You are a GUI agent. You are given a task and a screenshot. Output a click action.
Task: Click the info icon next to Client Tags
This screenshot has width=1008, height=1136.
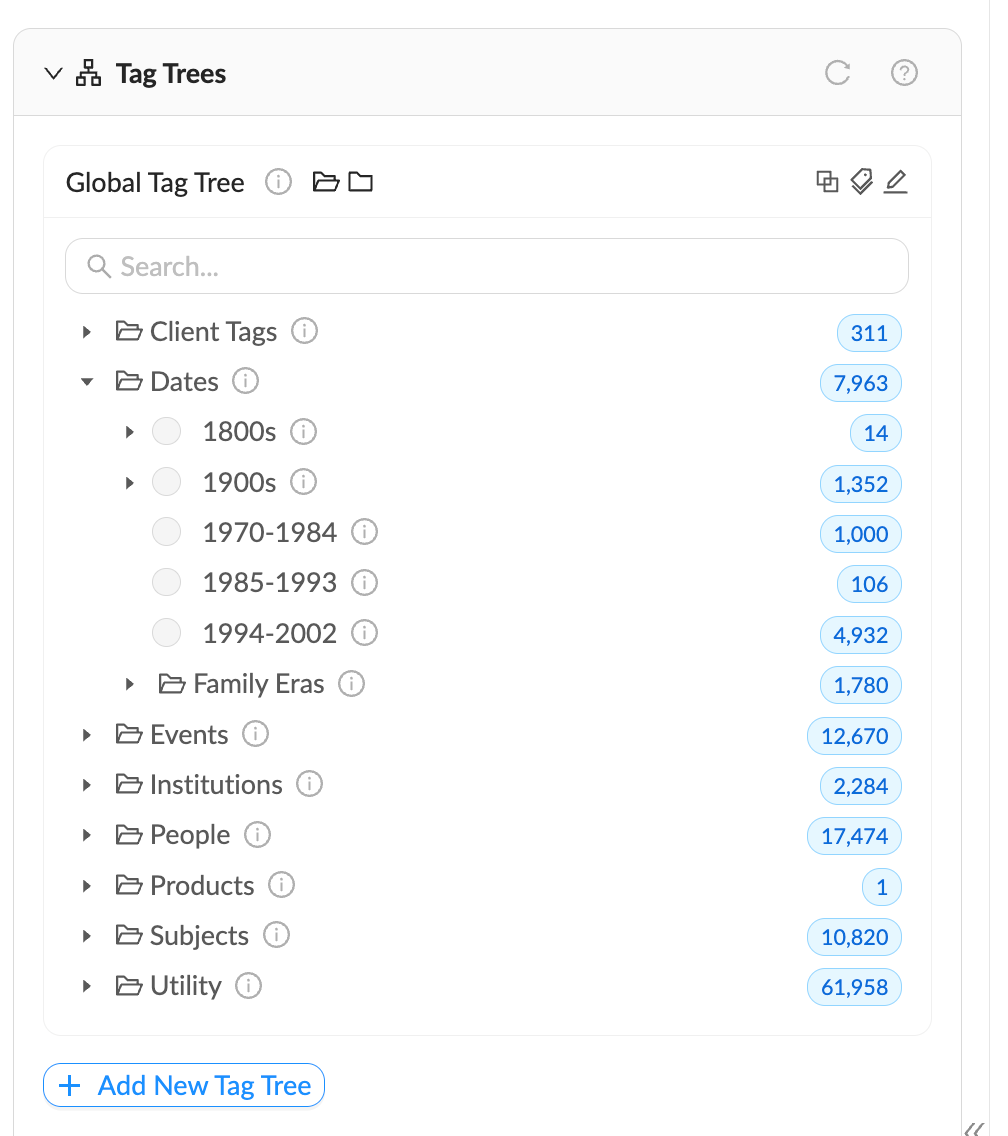point(304,331)
